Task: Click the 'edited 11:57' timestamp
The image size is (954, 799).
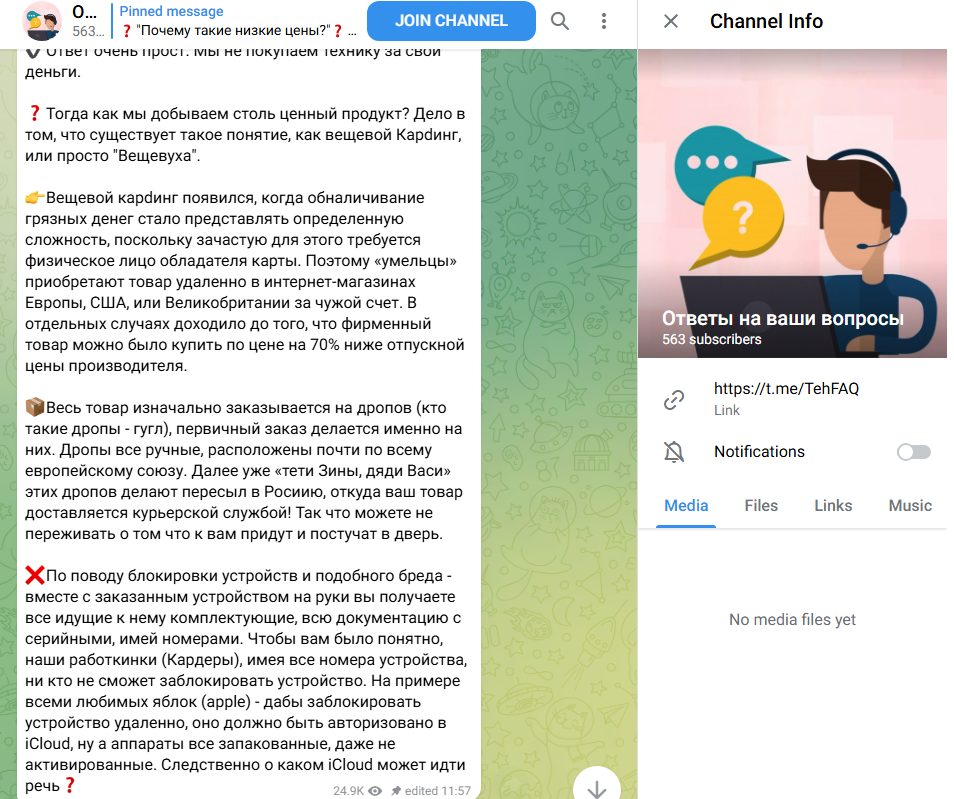Action: coord(437,790)
